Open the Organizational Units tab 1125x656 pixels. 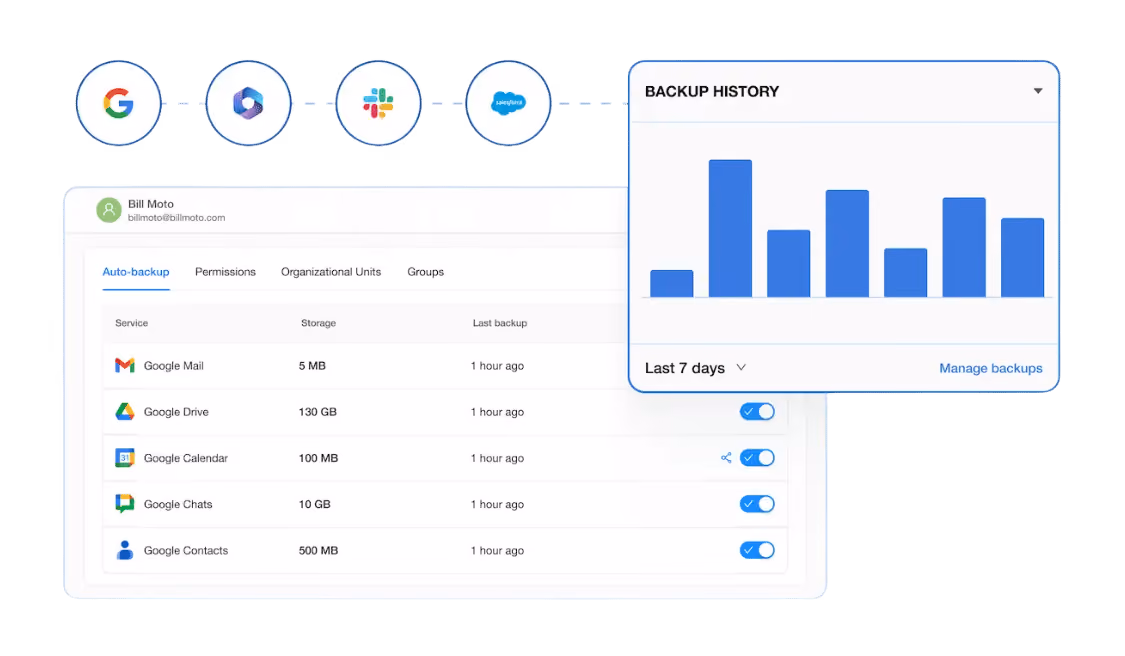[x=331, y=272]
